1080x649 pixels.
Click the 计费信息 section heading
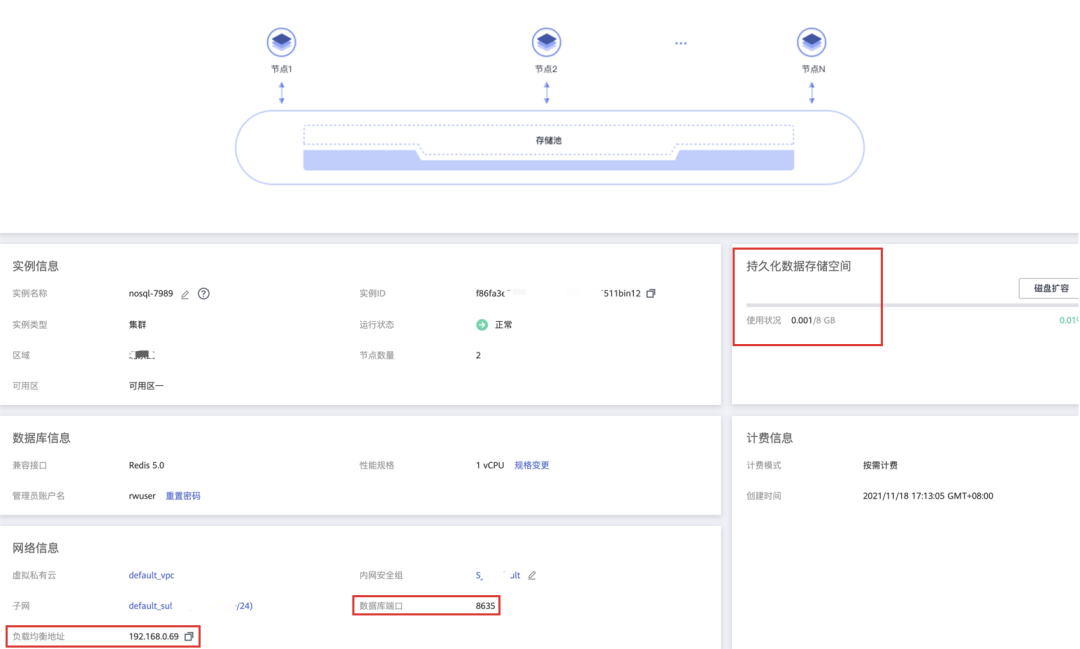[x=769, y=438]
